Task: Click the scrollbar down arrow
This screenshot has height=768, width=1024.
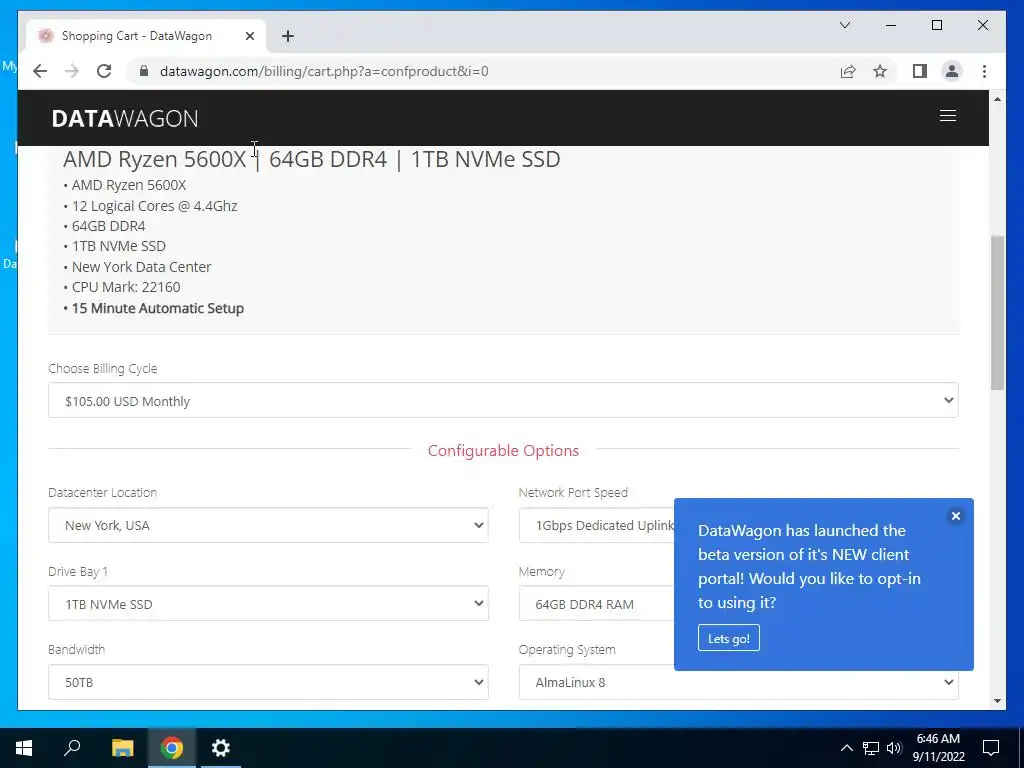Action: 997,701
